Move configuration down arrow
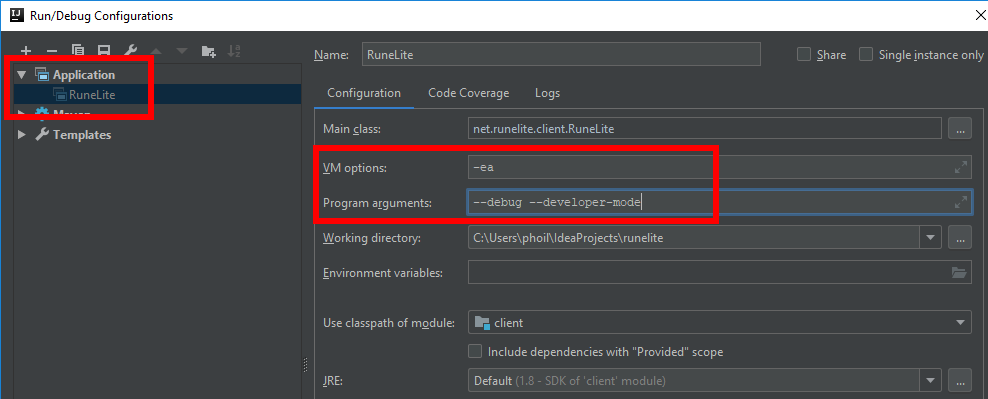Image resolution: width=988 pixels, height=399 pixels. pos(182,51)
